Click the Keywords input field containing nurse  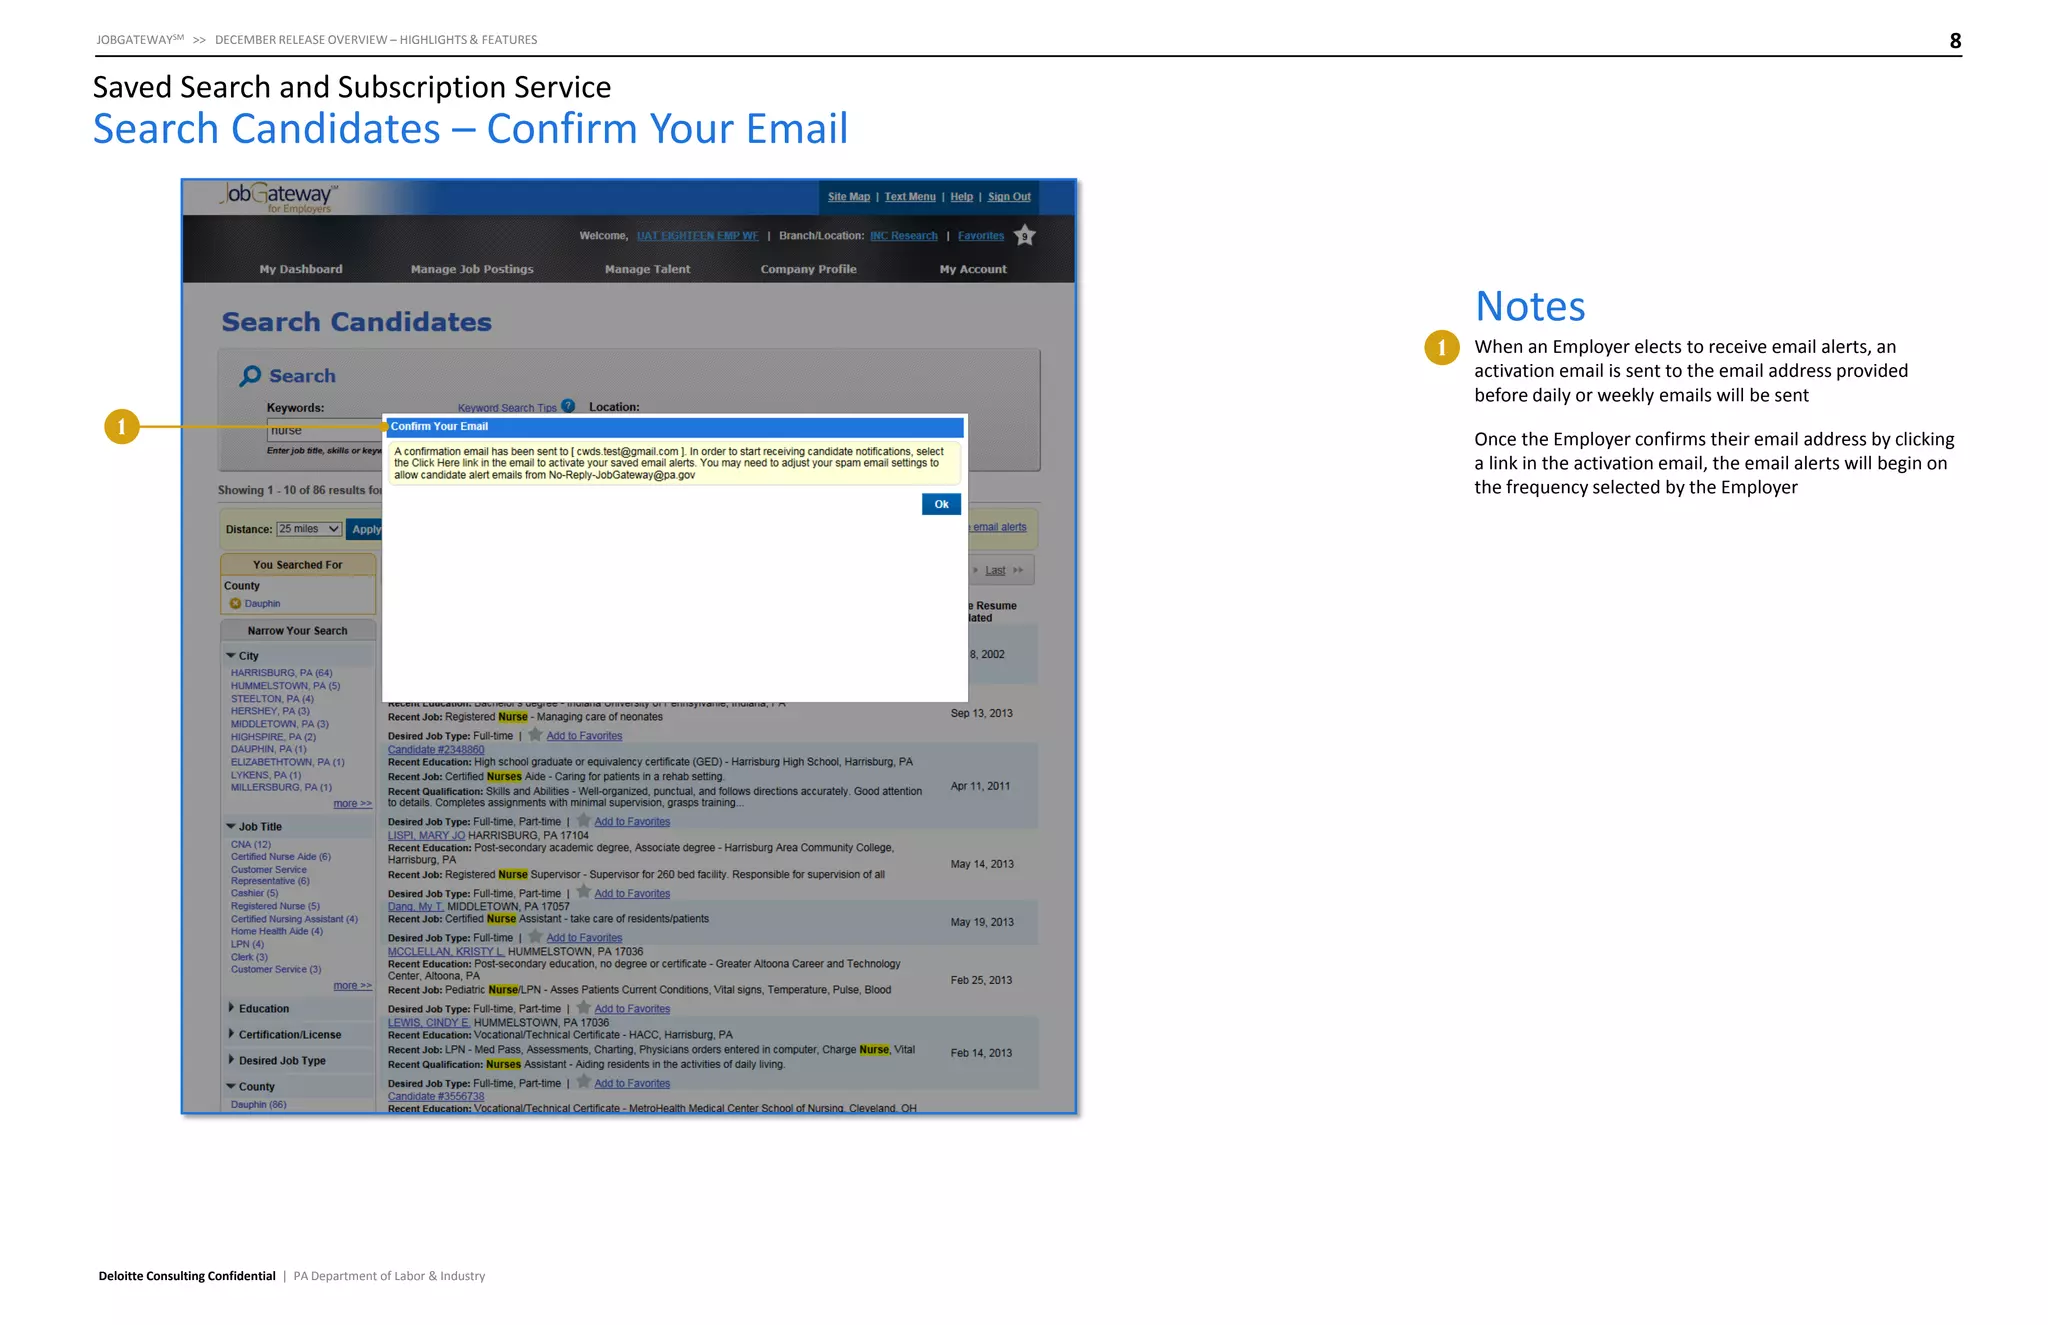(x=325, y=431)
